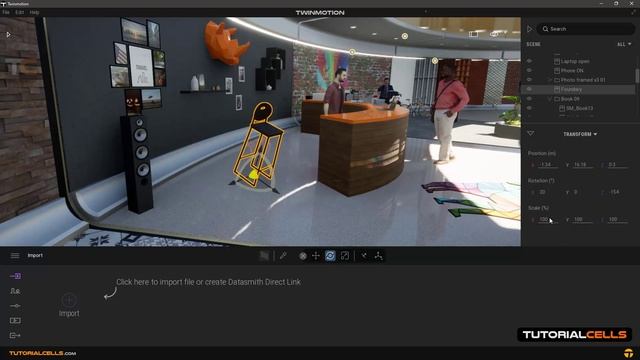Toggle visibility of Phone ON
Screen dimensions: 640x360
(529, 71)
